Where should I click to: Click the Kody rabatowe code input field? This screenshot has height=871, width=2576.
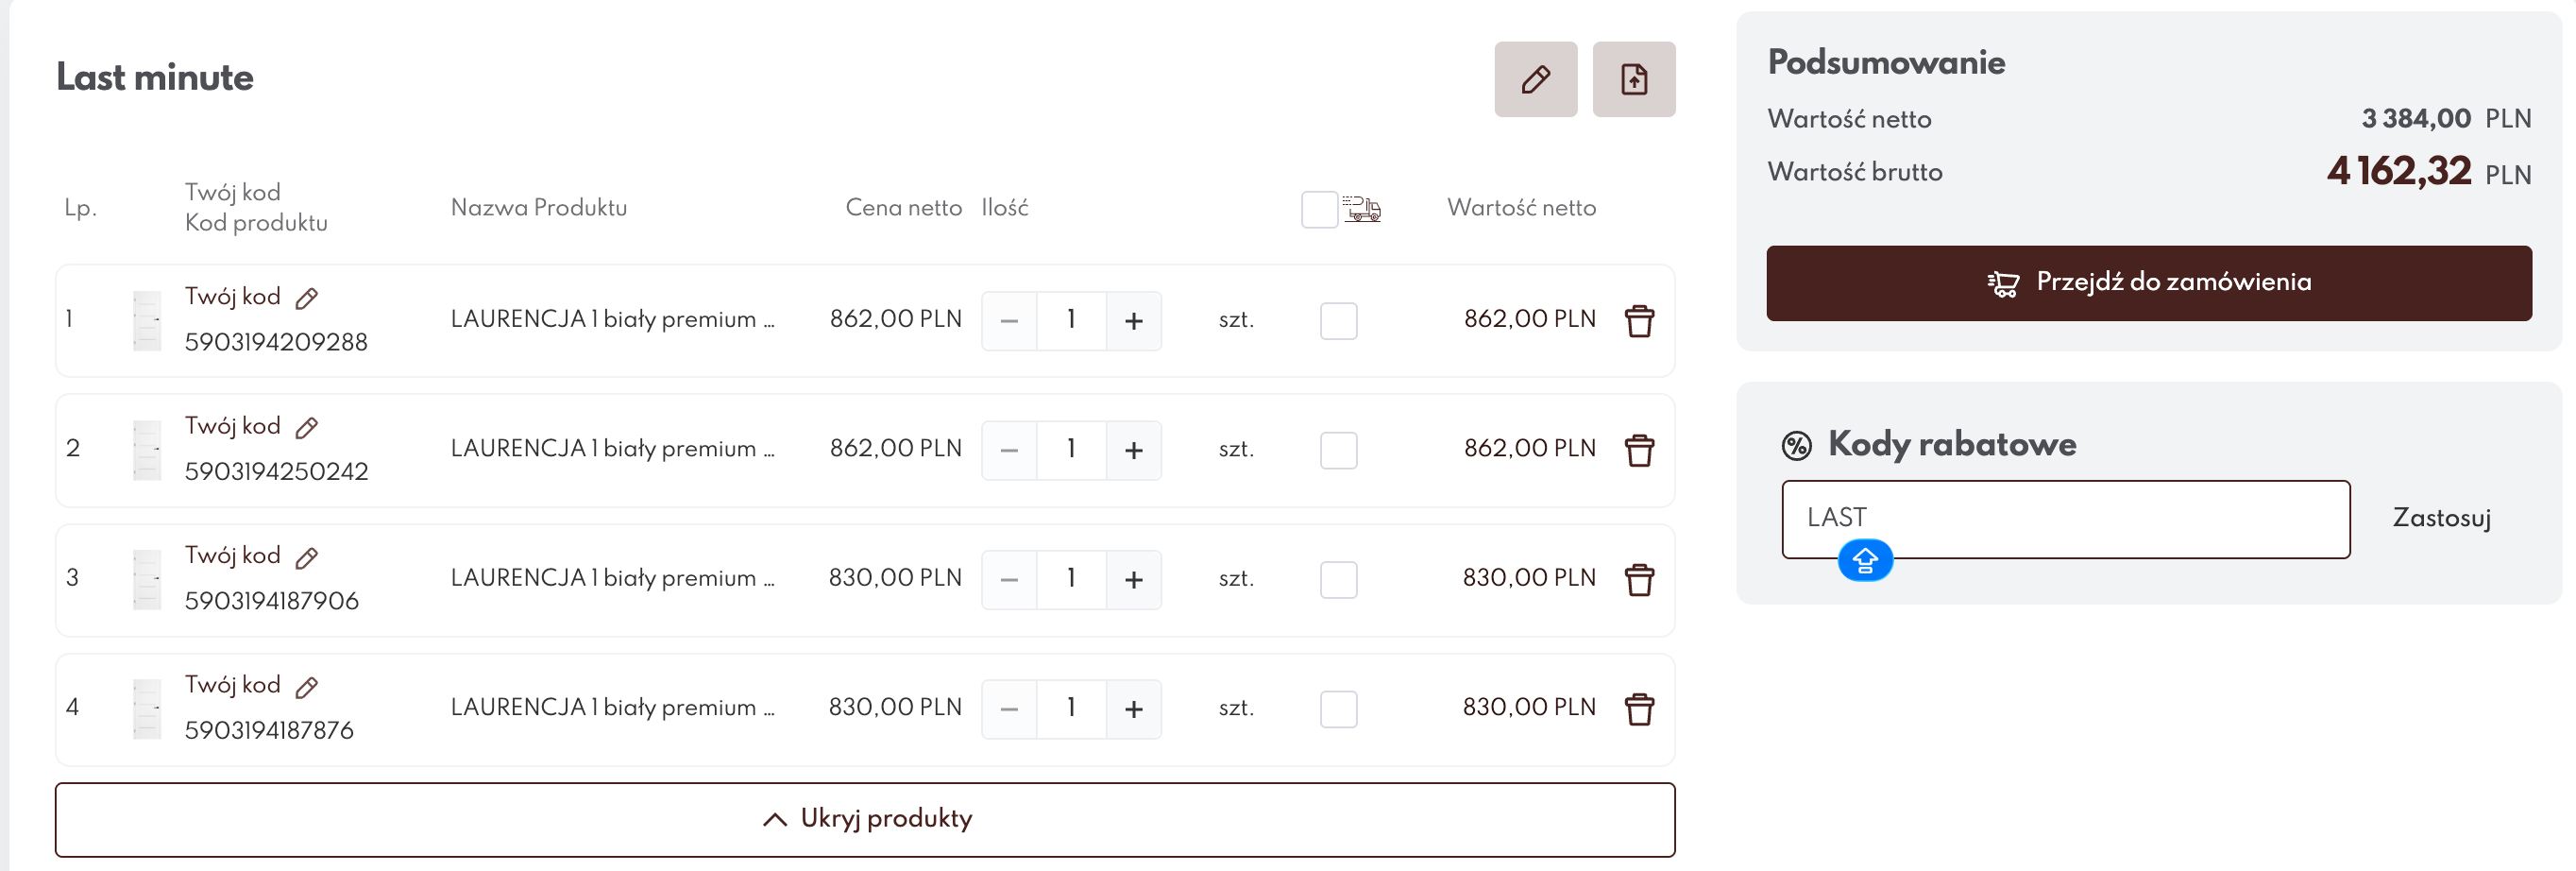click(2065, 519)
